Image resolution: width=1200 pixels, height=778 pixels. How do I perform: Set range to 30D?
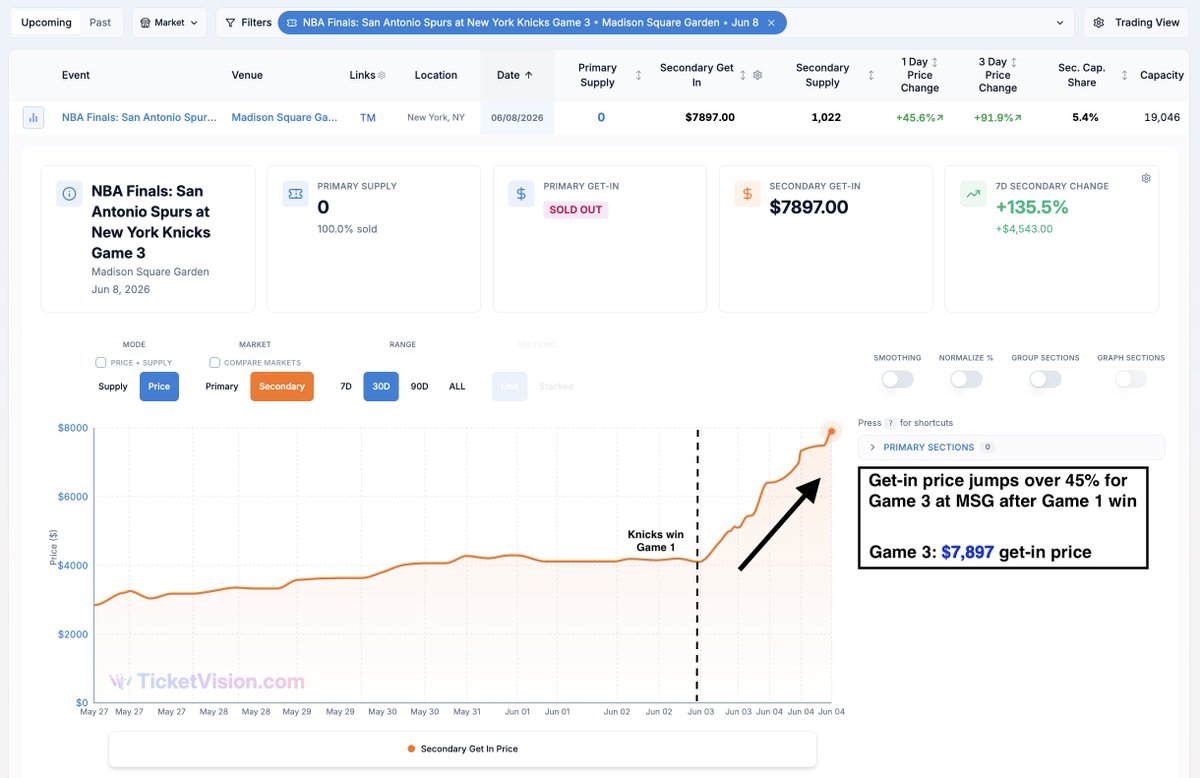click(x=381, y=386)
